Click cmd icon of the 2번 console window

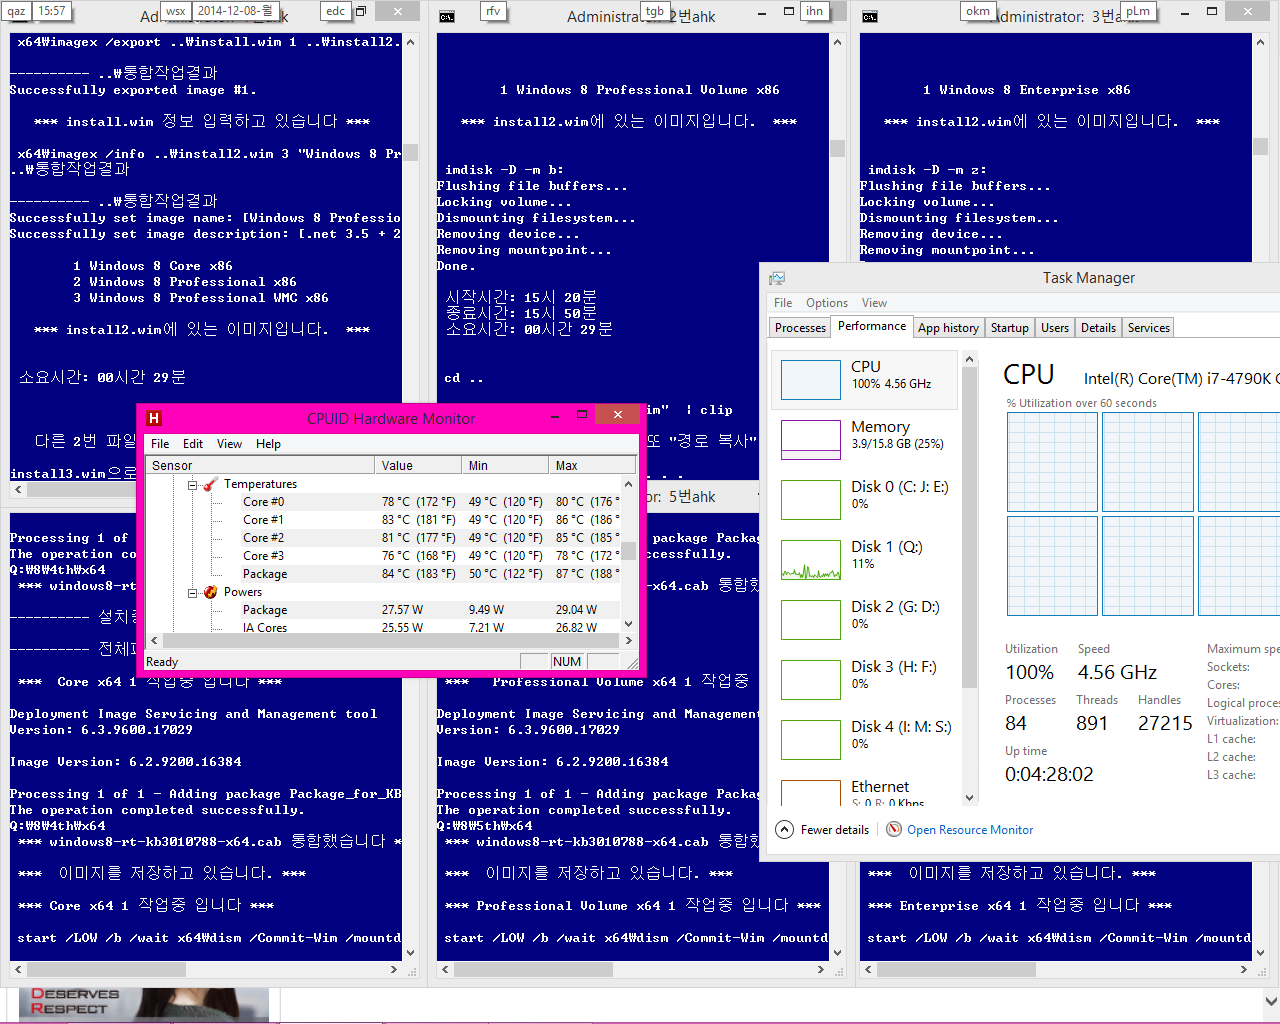(447, 16)
